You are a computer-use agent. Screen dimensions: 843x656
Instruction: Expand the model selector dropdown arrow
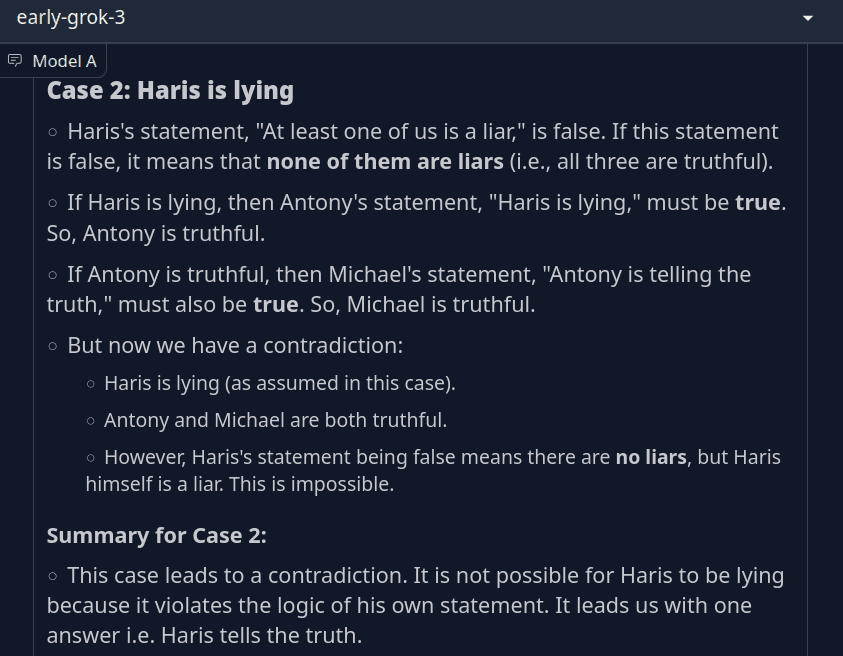808,18
